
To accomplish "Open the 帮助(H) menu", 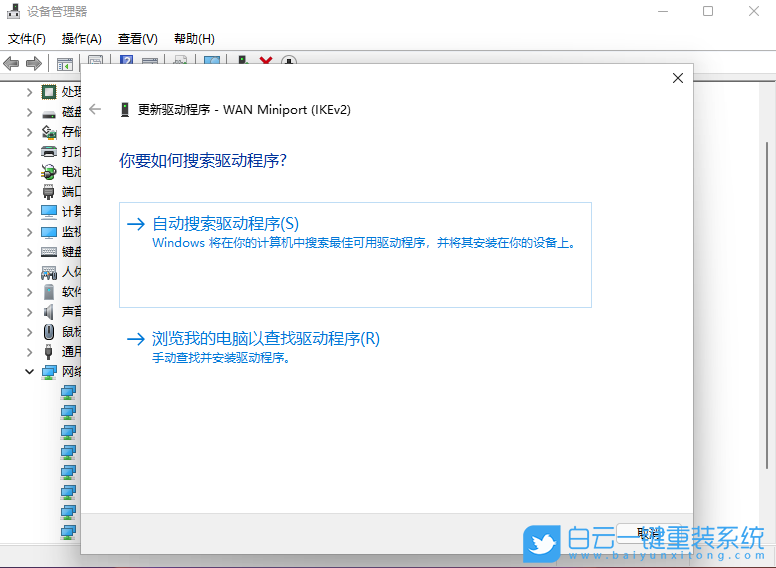I will (194, 39).
